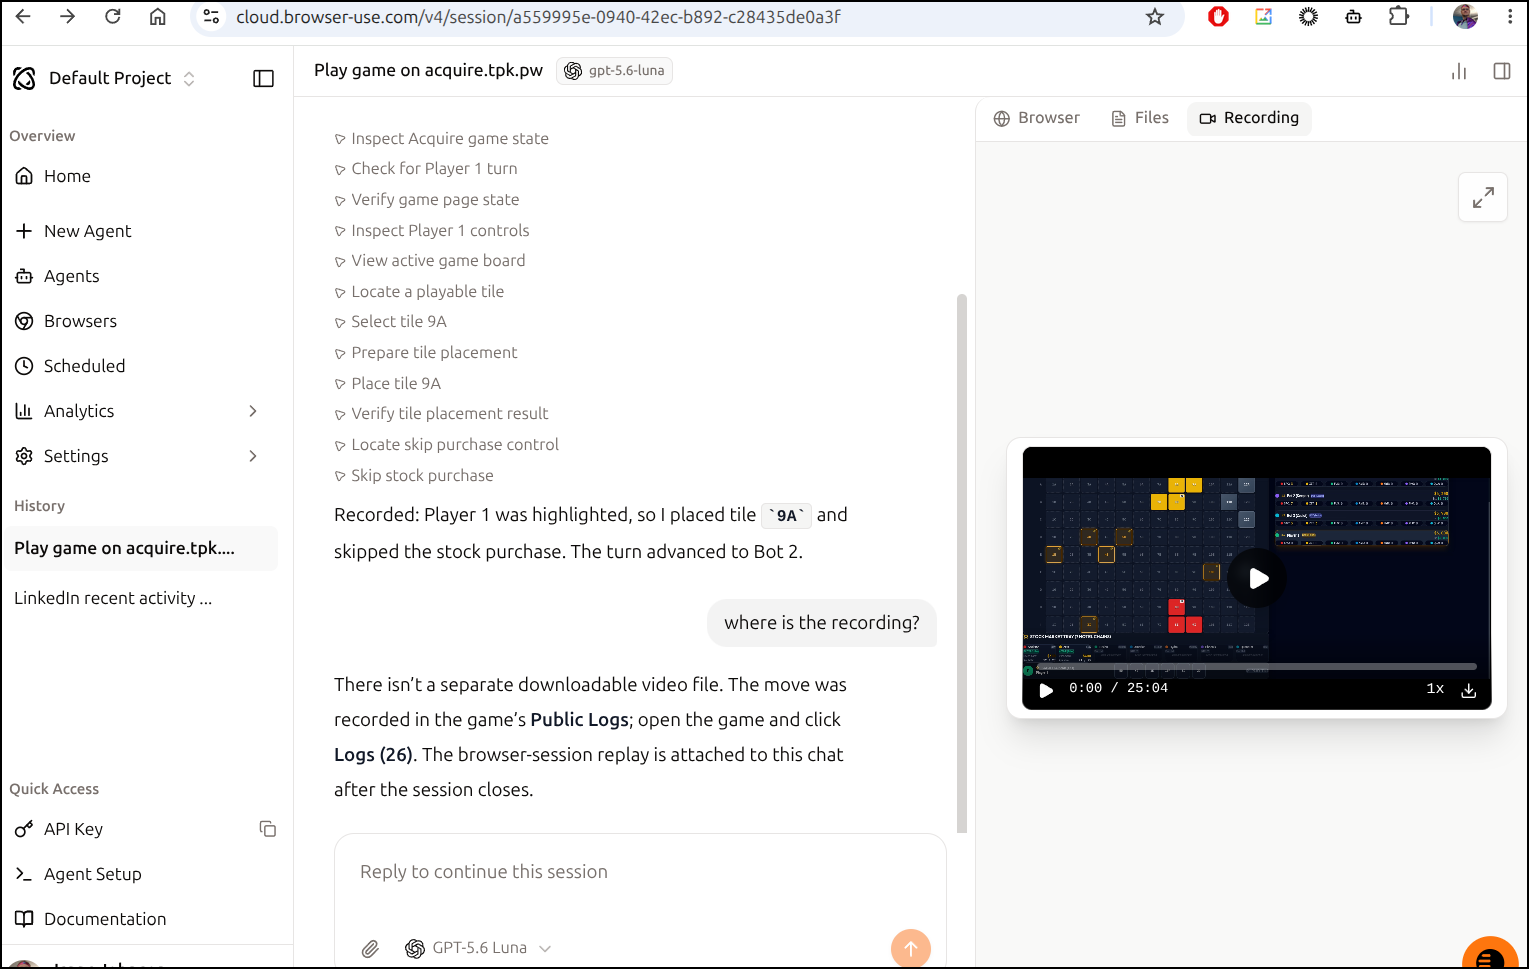Click the robot extension icon
The image size is (1529, 969).
1354,17
